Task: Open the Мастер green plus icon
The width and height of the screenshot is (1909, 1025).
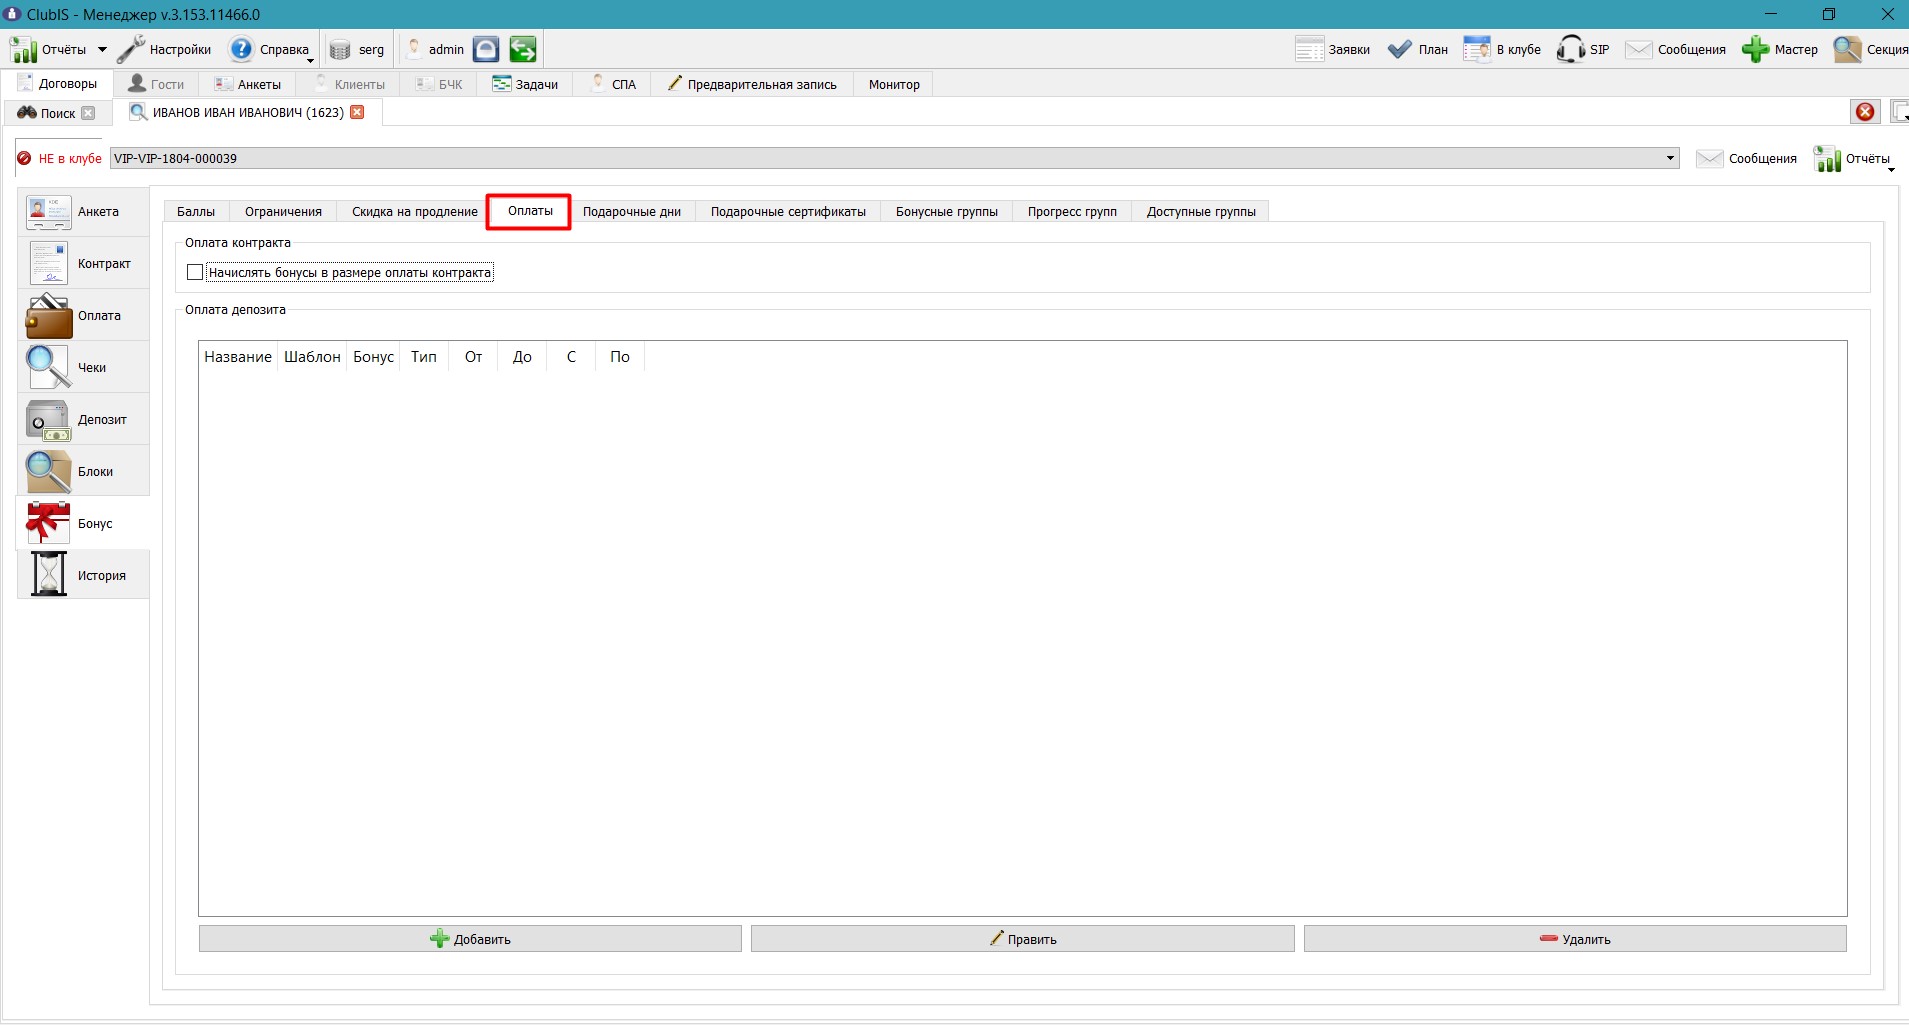Action: pos(1755,49)
